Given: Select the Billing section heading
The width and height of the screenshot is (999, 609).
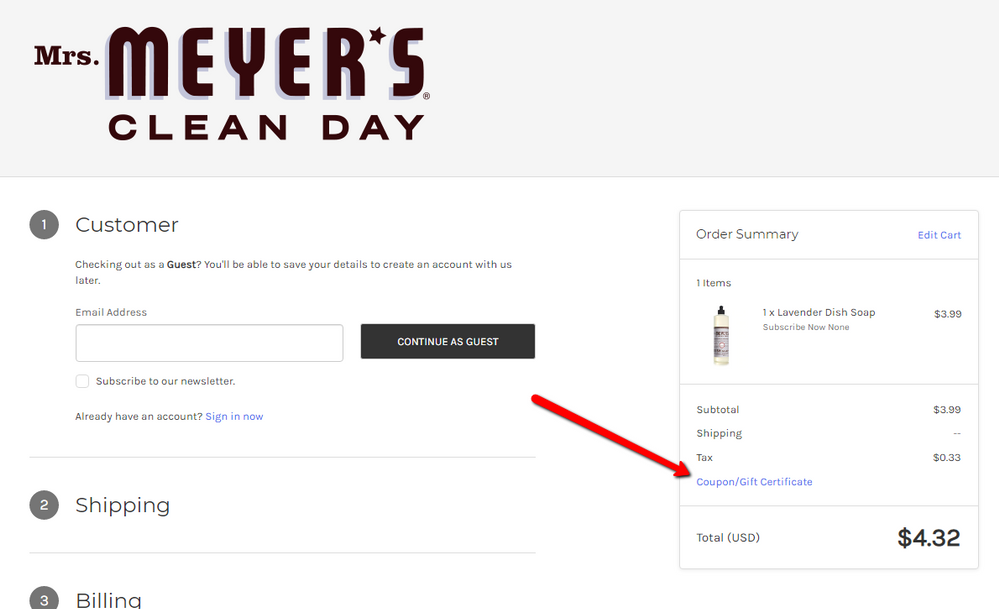Looking at the screenshot, I should click(x=108, y=599).
